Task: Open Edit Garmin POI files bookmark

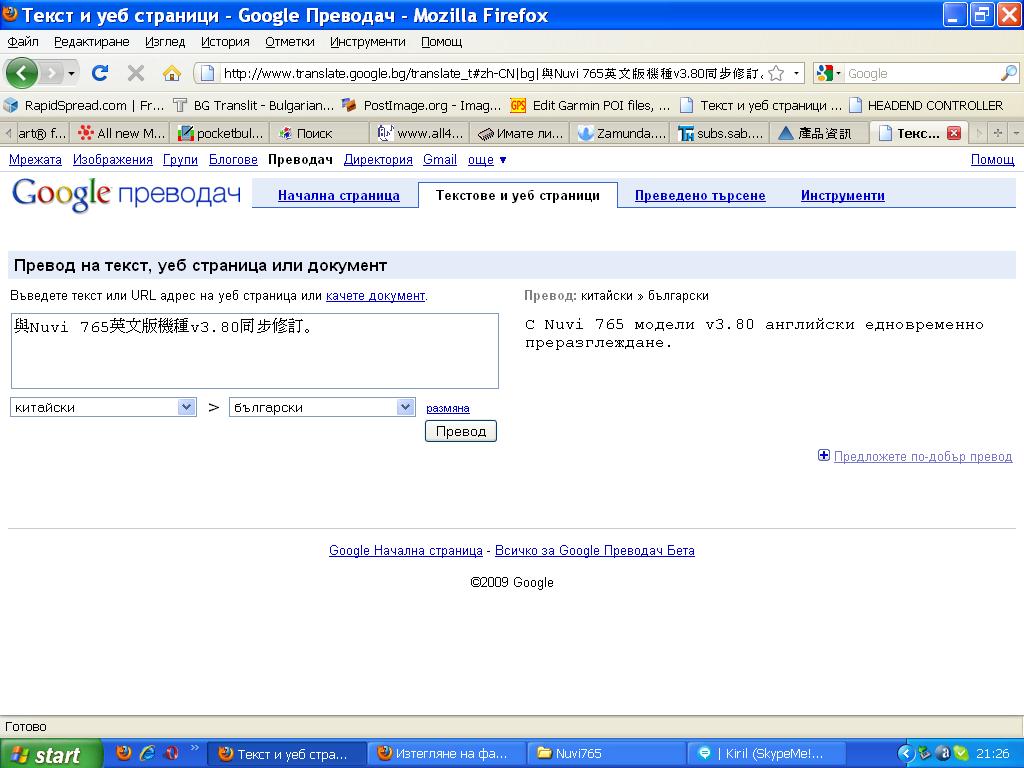Action: pos(590,105)
